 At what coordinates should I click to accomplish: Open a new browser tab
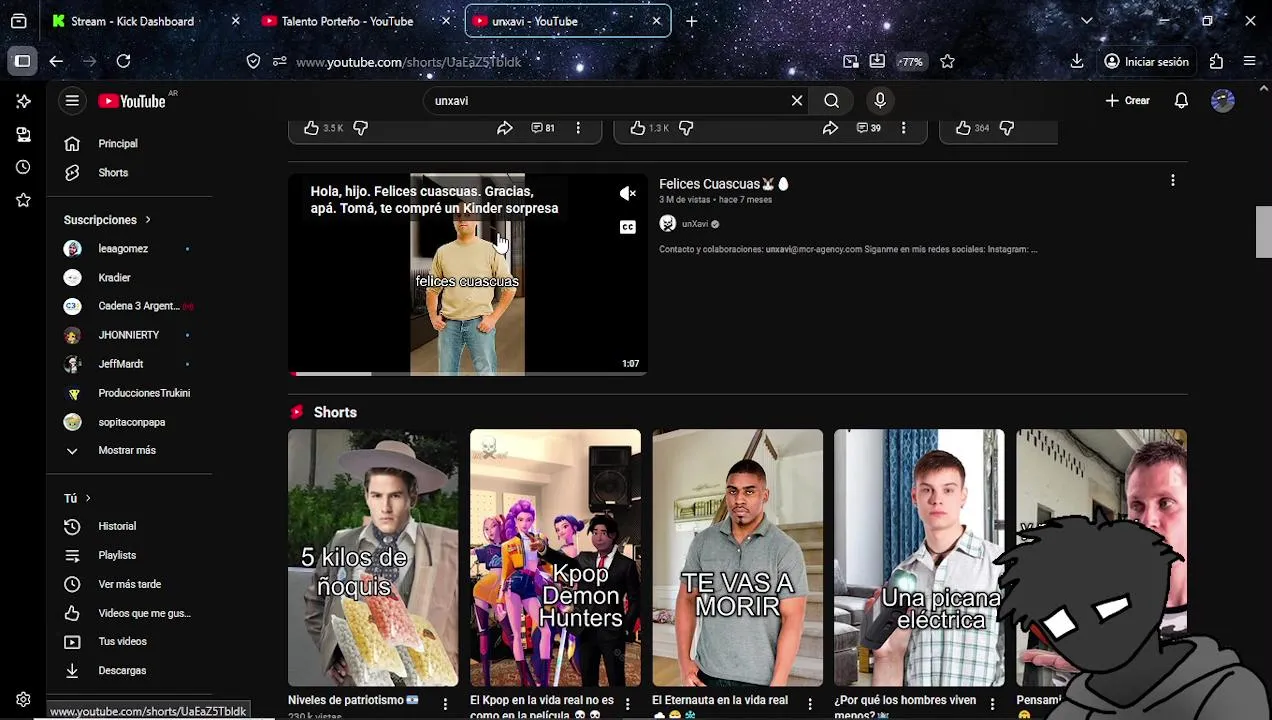pyautogui.click(x=691, y=21)
